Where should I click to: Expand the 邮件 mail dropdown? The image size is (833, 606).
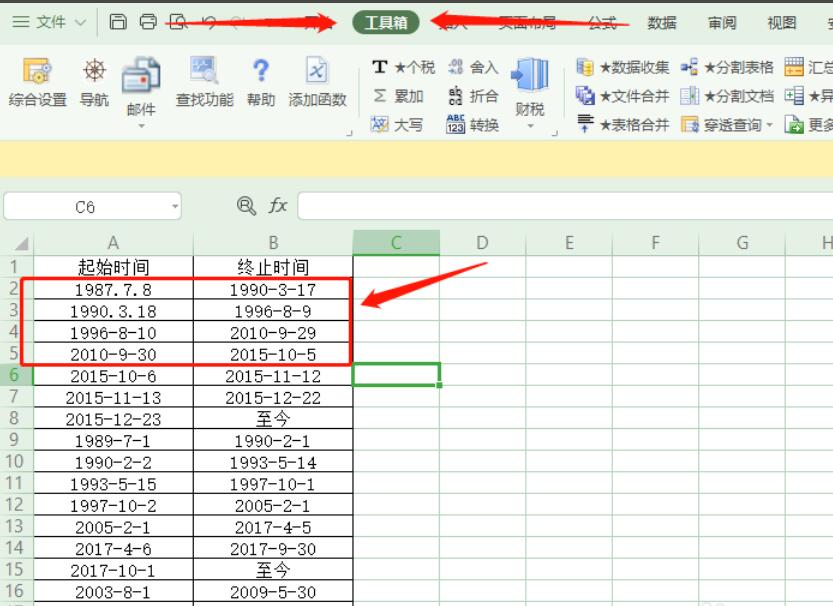pos(141,126)
